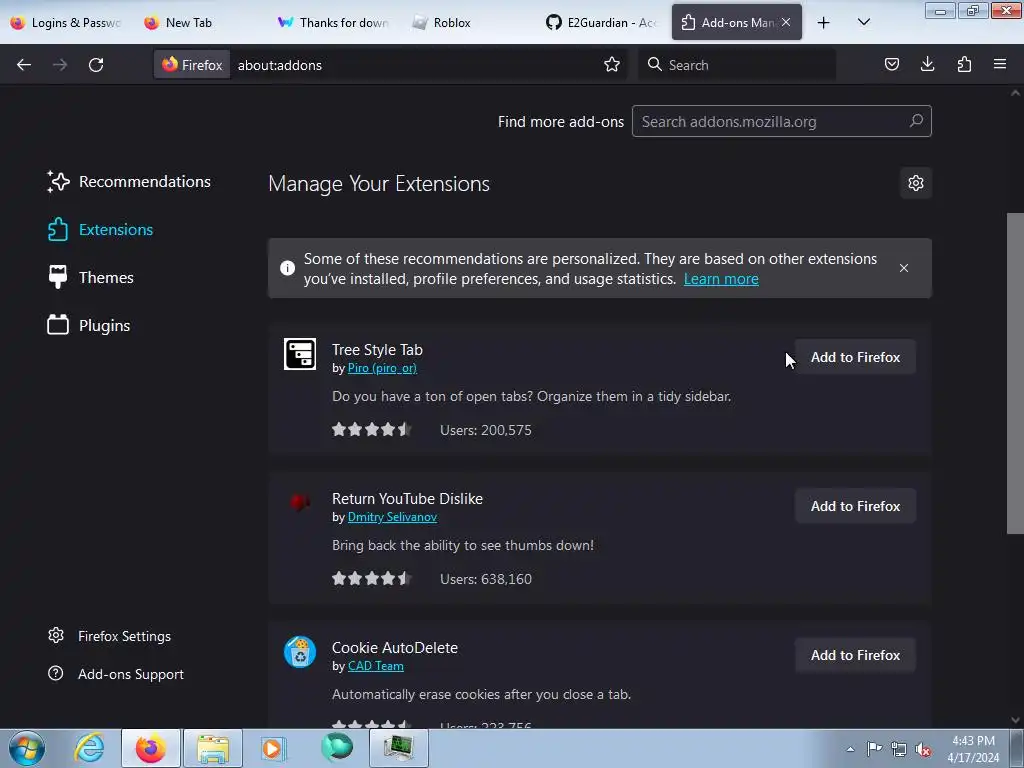The image size is (1024, 768).
Task: Add Return YouTube Dislike to Firefox
Action: [855, 506]
